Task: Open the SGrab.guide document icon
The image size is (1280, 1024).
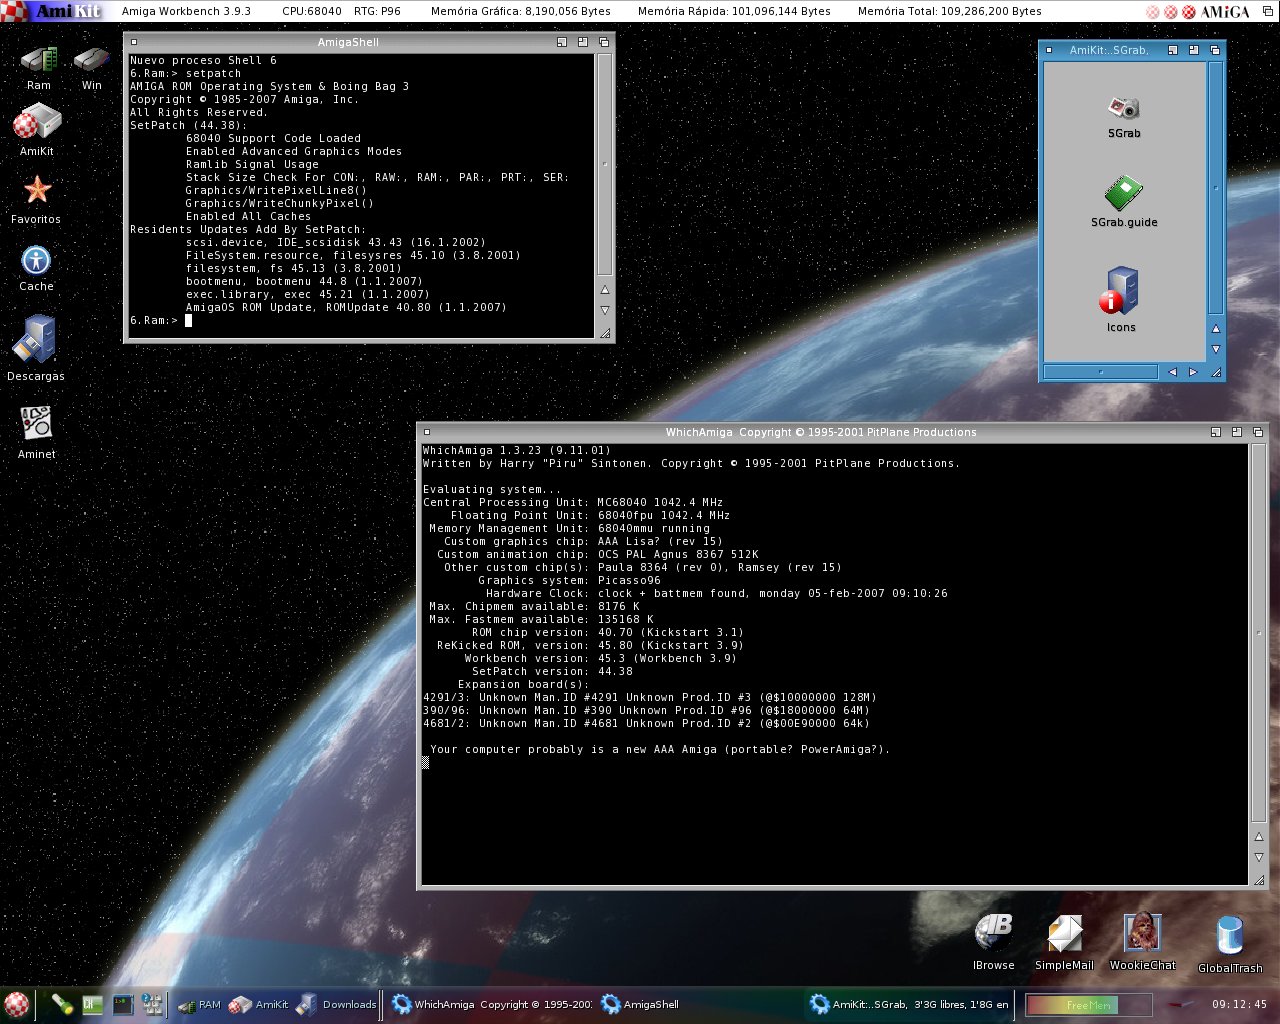Action: click(1124, 194)
